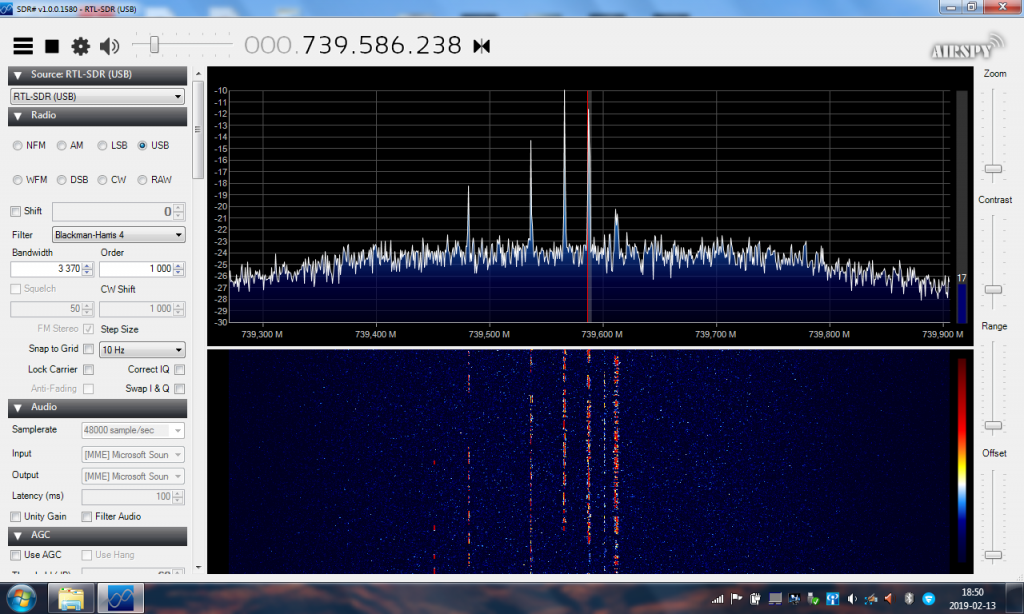Click the red tuning marker line
The height and width of the screenshot is (614, 1024).
pos(588,206)
